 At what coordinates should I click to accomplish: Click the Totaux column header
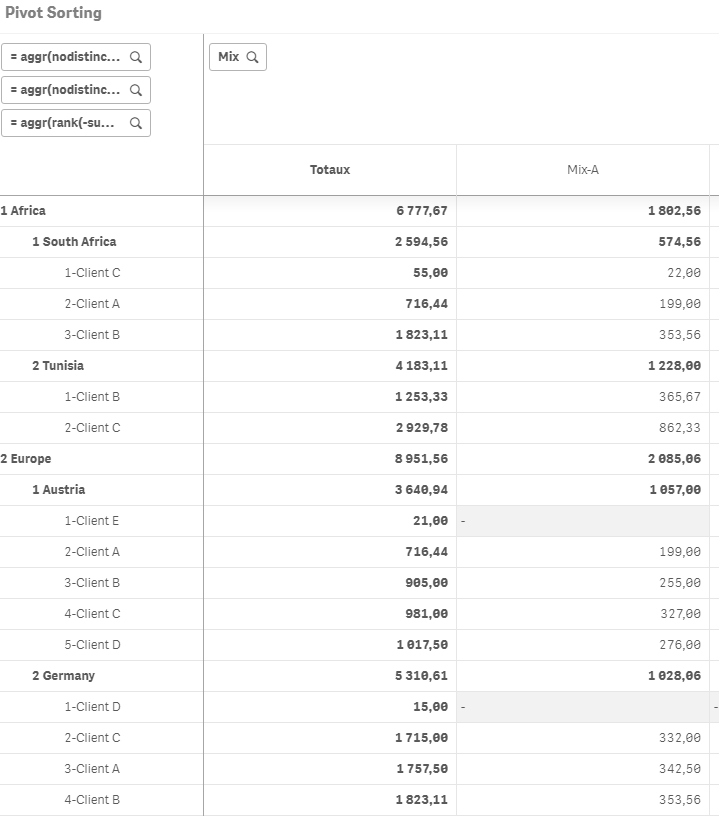(330, 170)
